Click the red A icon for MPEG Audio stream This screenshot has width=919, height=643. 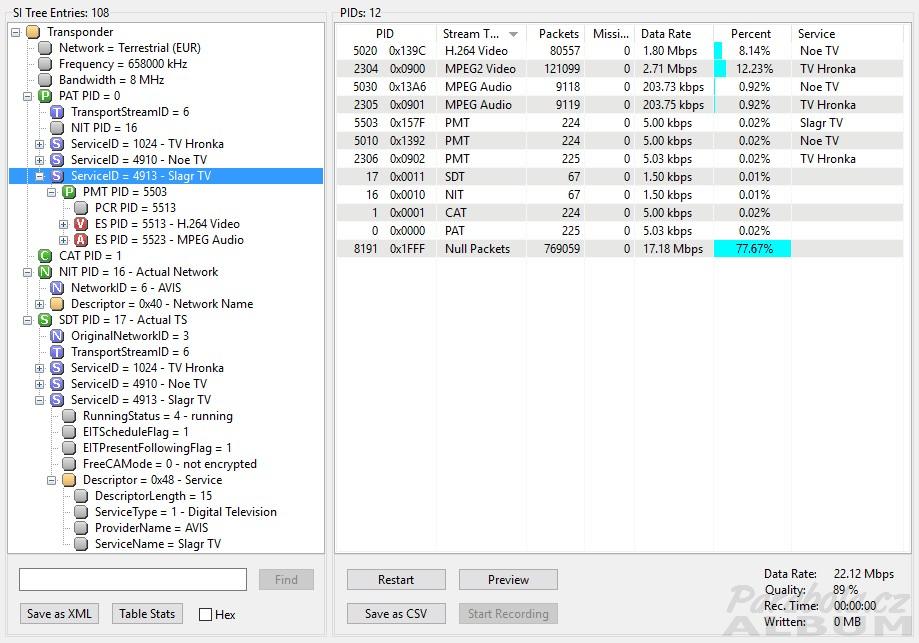pos(81,240)
